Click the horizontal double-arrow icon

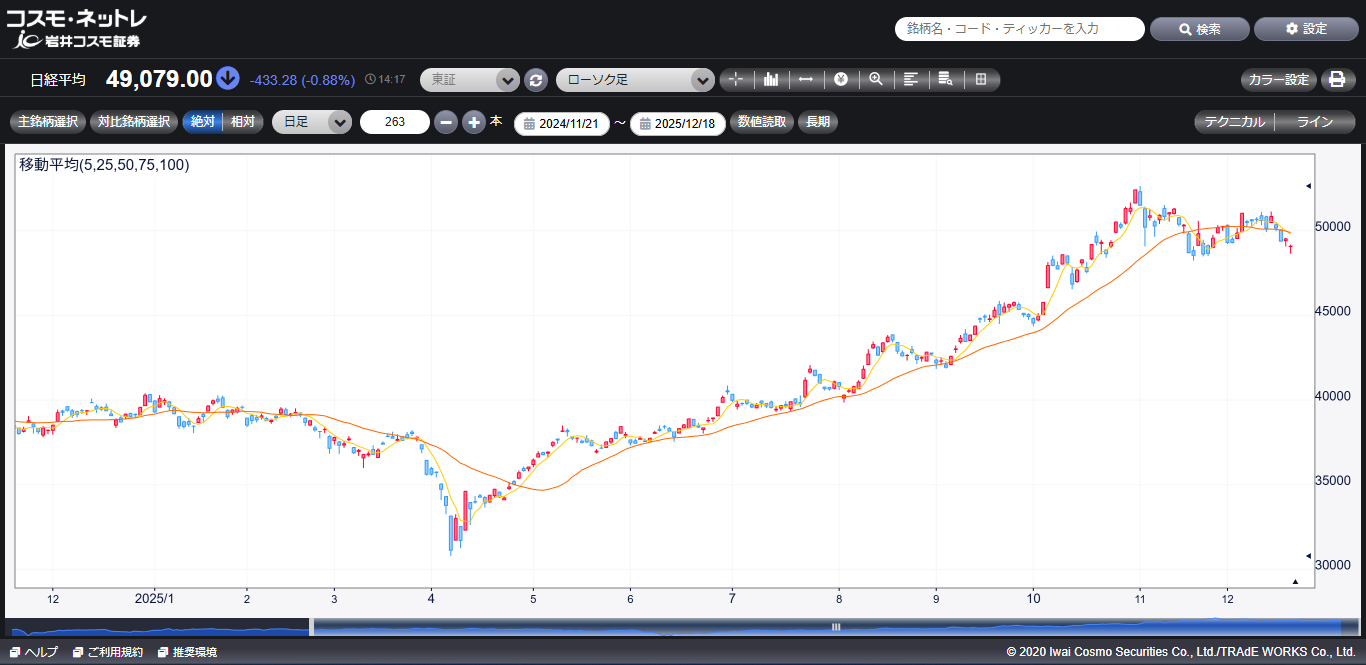[x=806, y=80]
